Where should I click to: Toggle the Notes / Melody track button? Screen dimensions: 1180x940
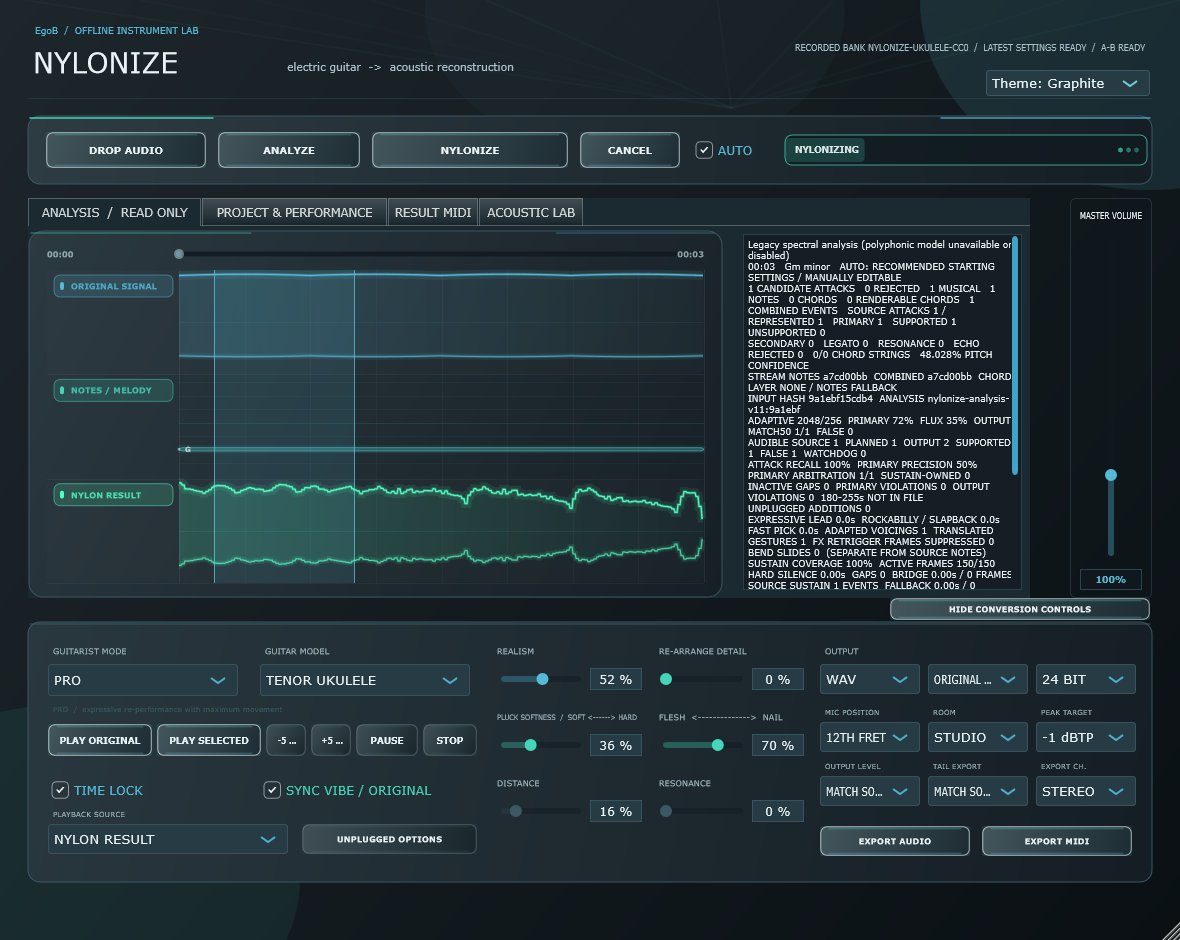coord(113,390)
